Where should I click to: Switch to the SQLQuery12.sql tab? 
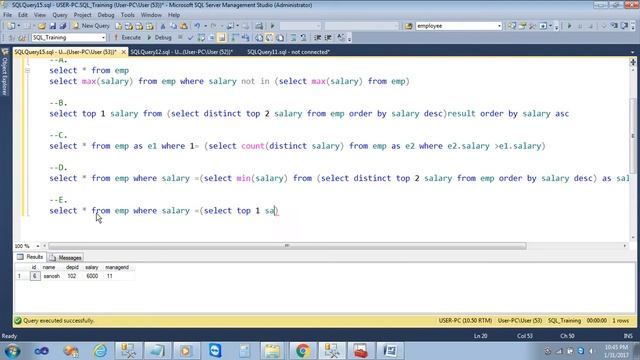pos(182,52)
